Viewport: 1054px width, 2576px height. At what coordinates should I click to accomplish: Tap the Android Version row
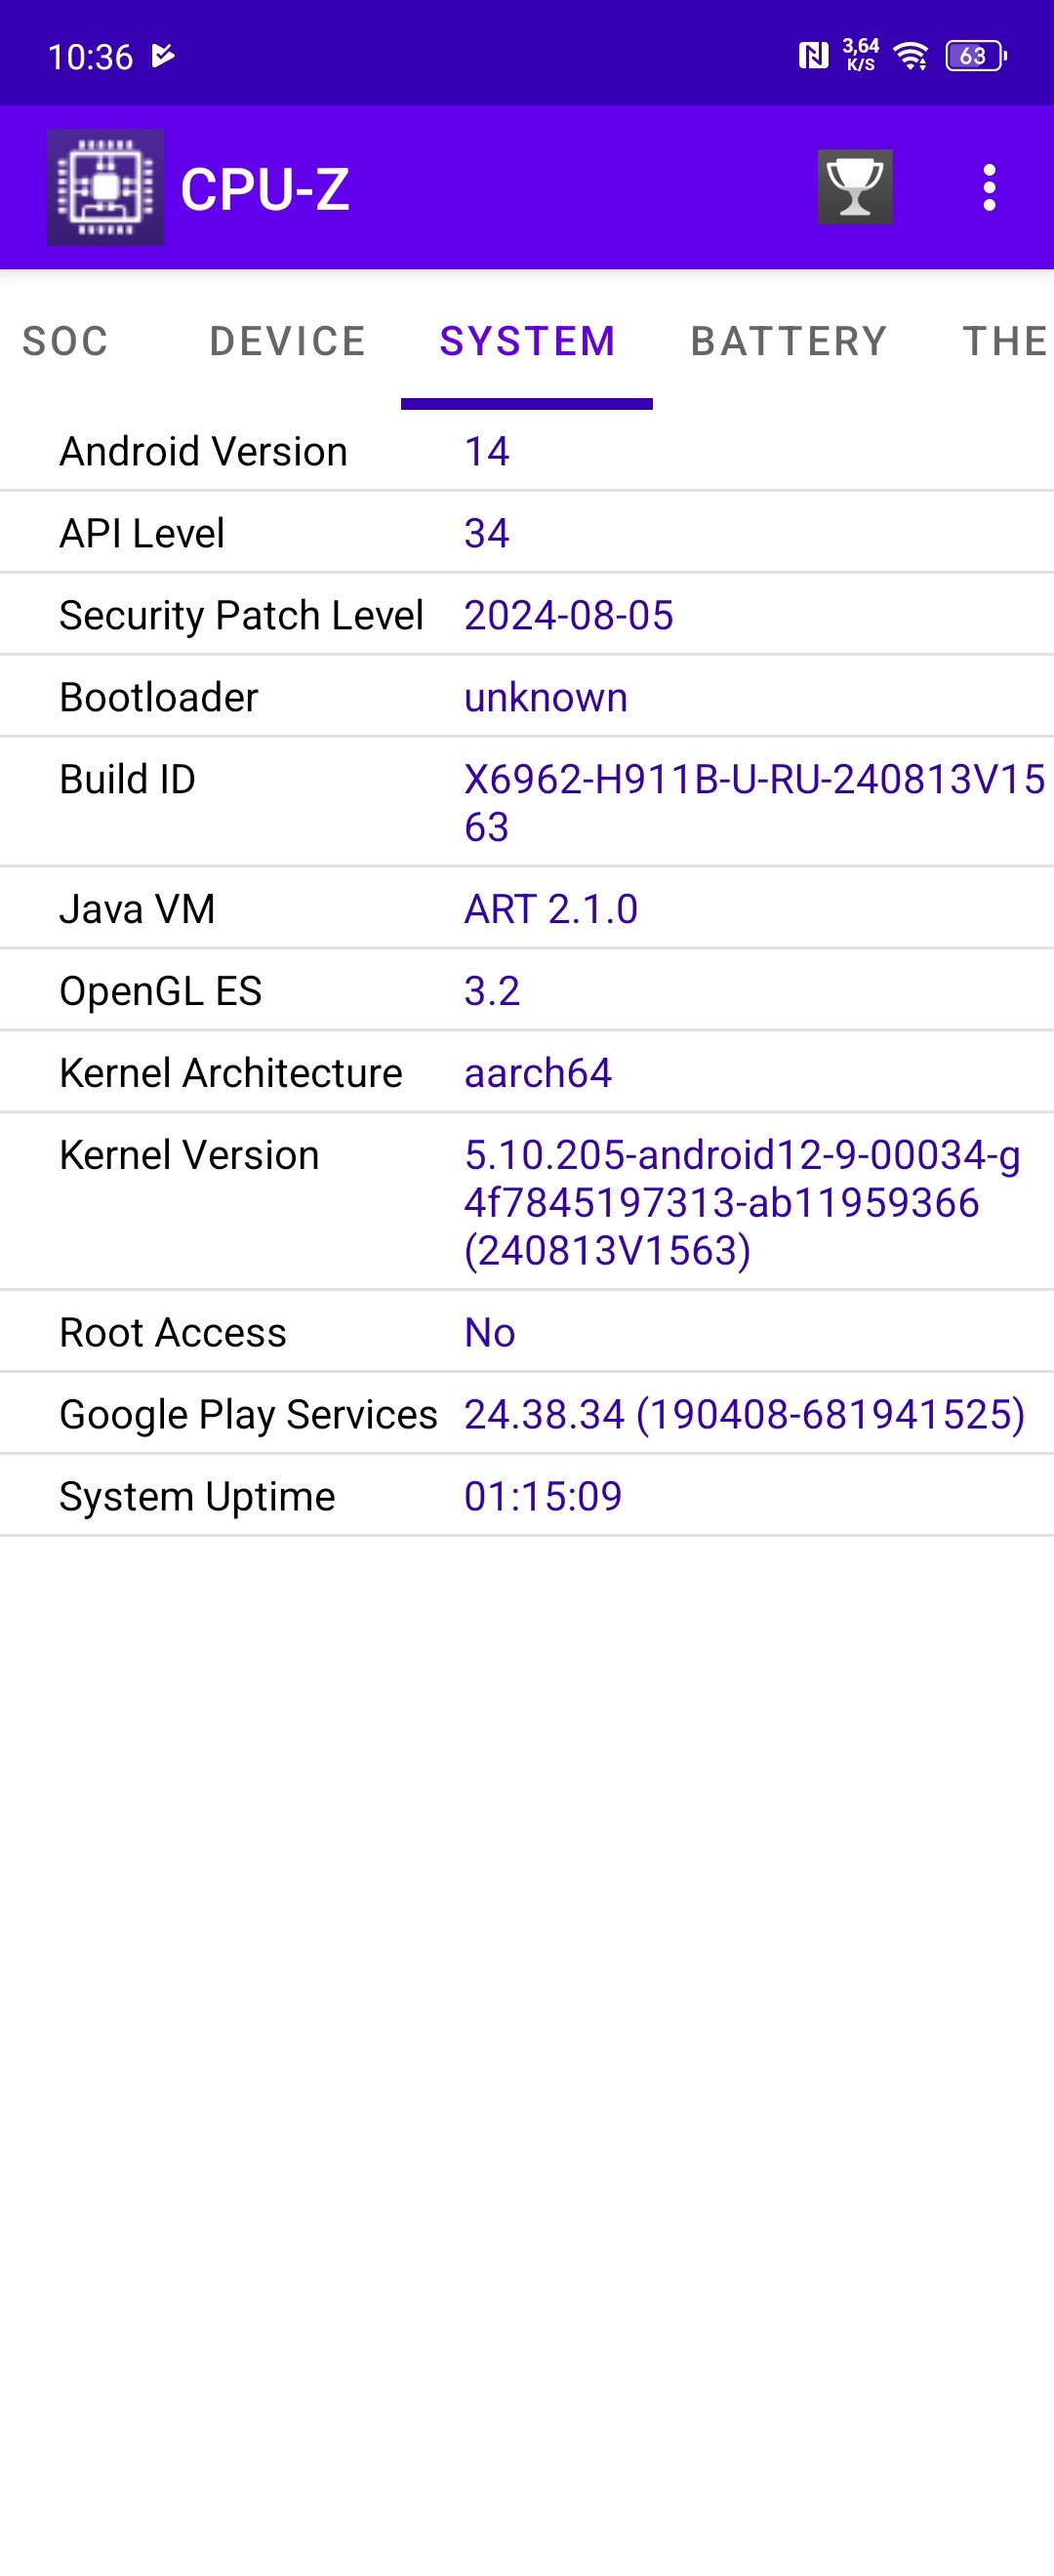527,451
